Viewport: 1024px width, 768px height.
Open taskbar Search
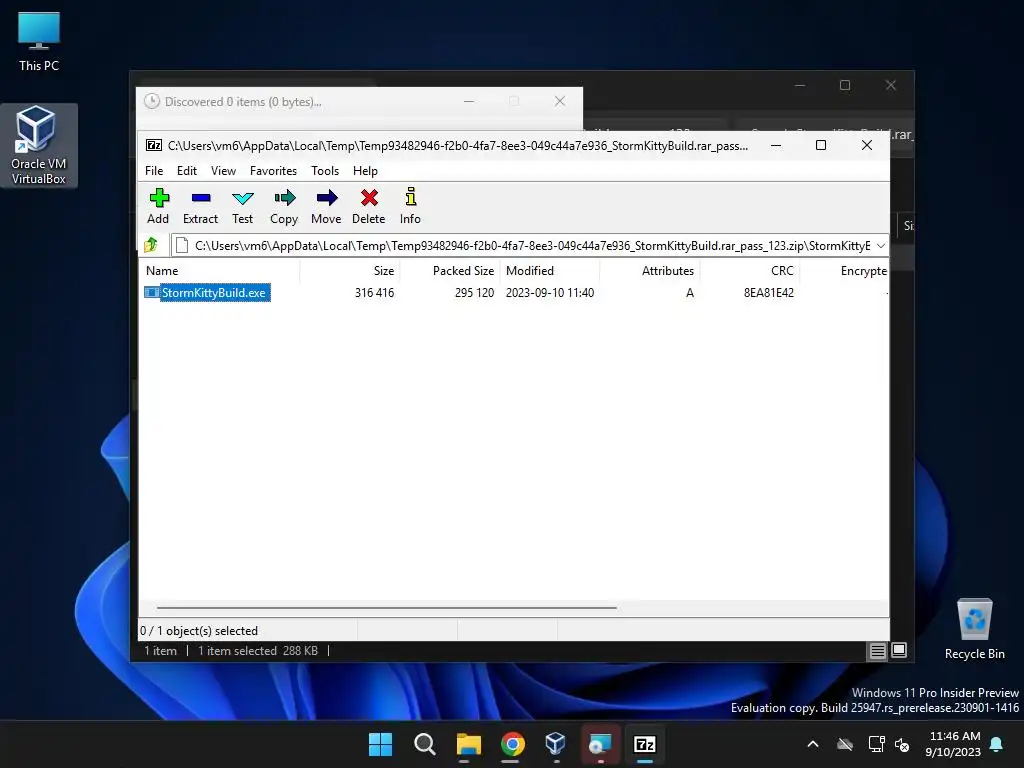(x=424, y=744)
